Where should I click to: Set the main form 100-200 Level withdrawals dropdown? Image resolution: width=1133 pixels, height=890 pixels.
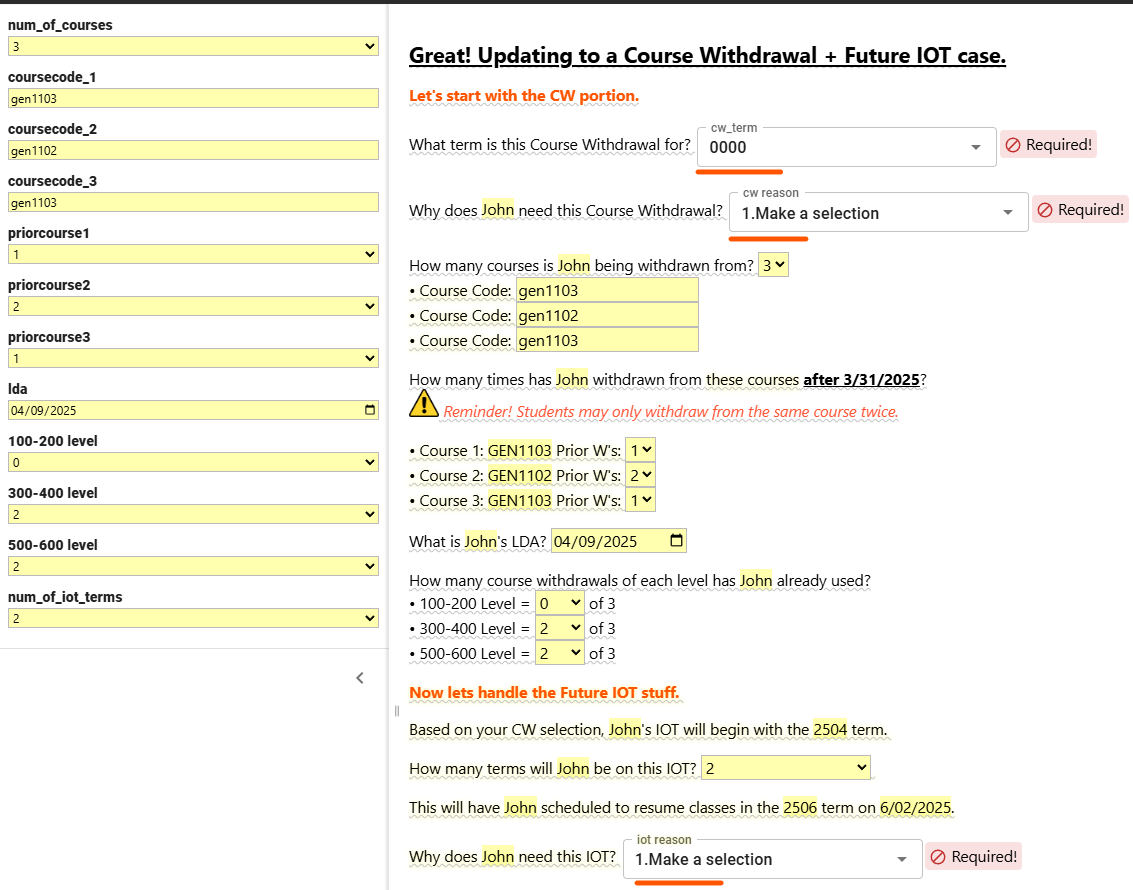point(560,603)
